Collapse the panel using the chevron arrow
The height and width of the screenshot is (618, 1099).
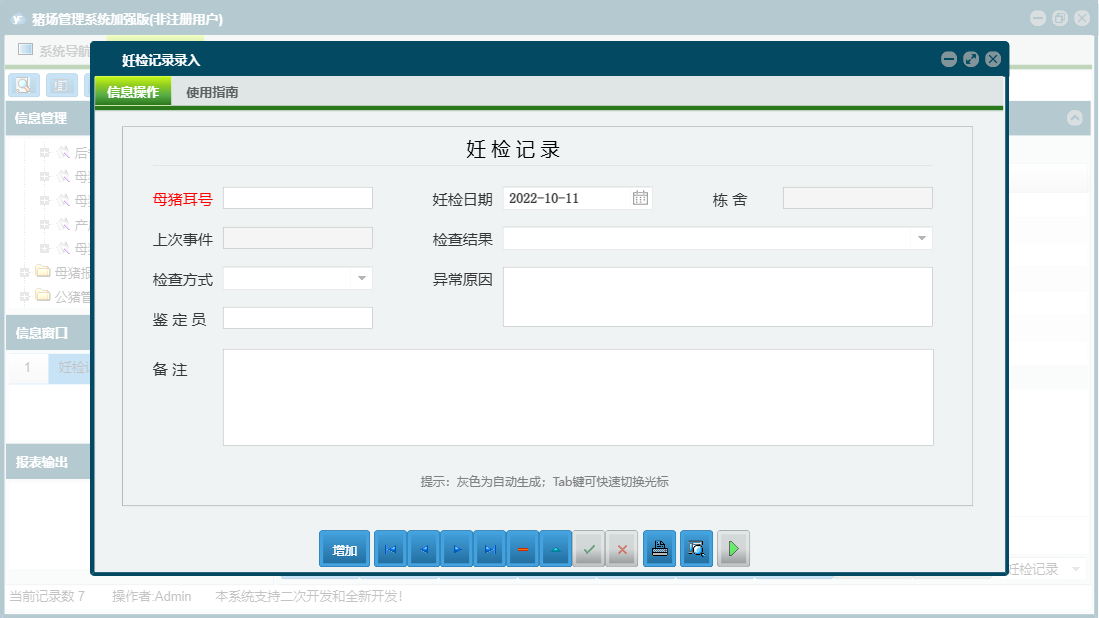[x=1076, y=119]
